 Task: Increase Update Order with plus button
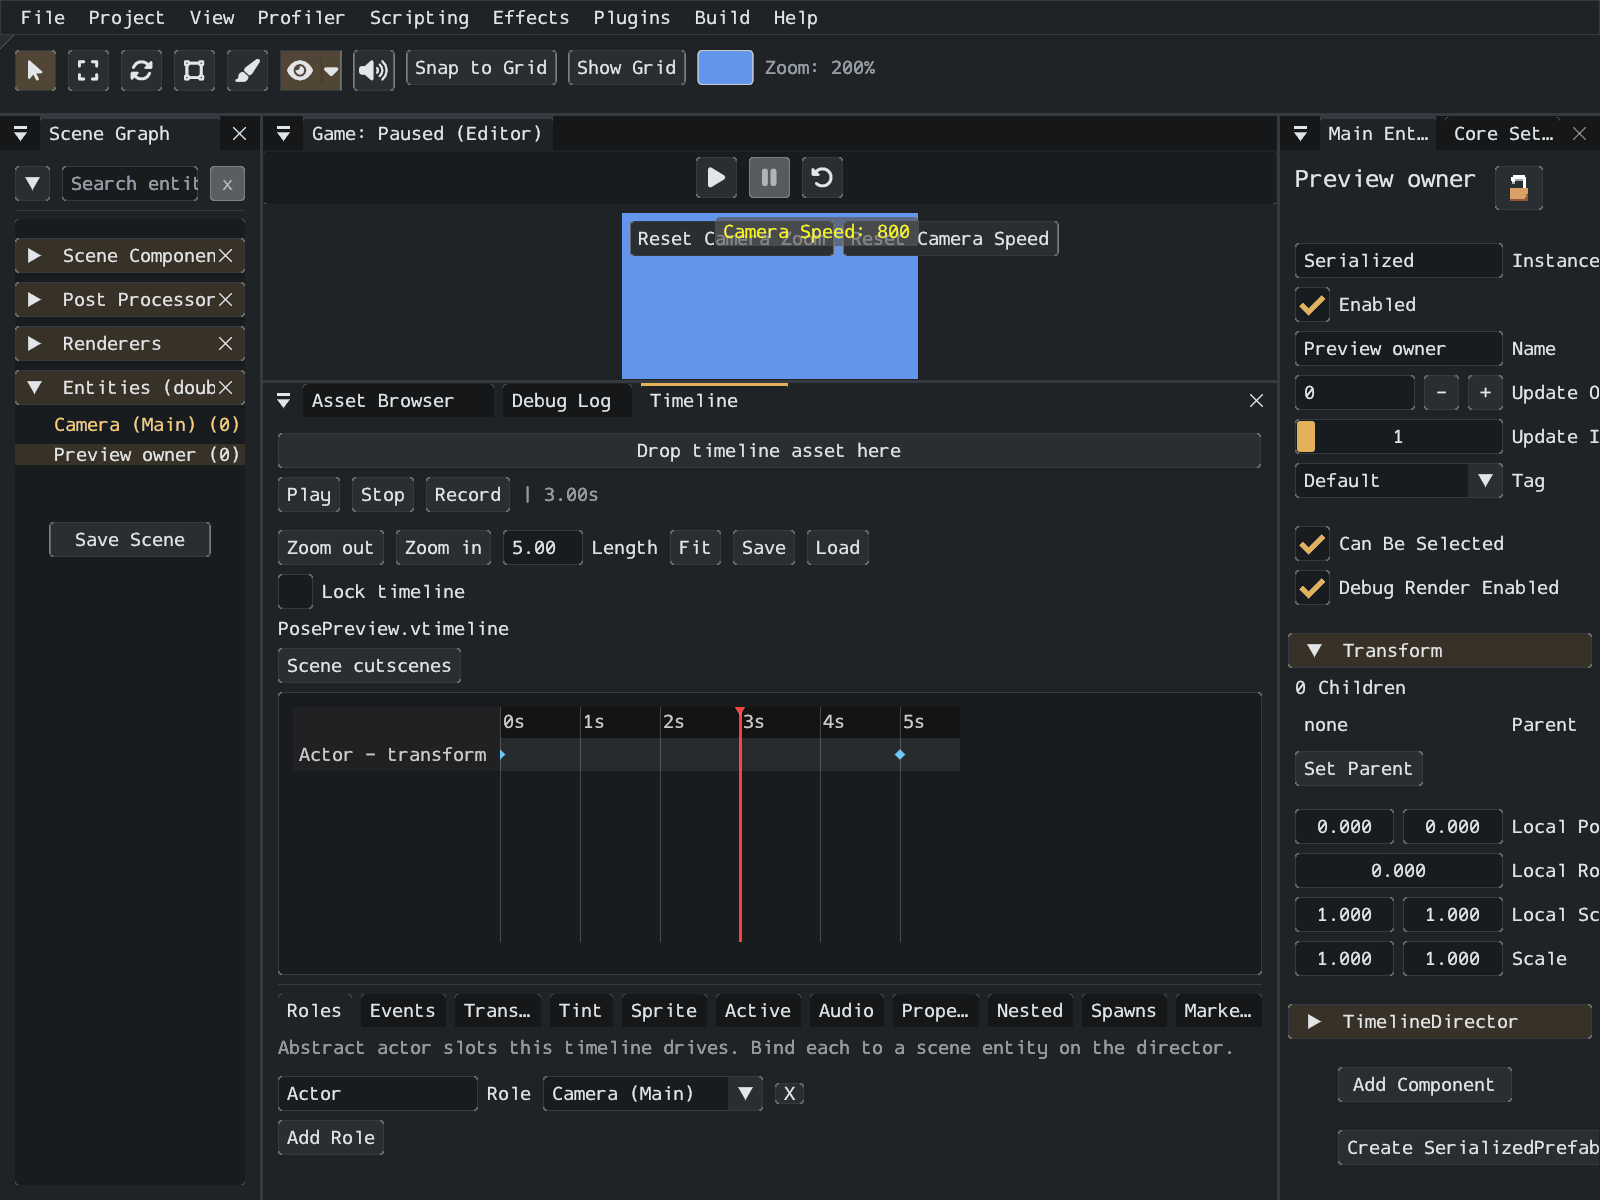coord(1485,392)
